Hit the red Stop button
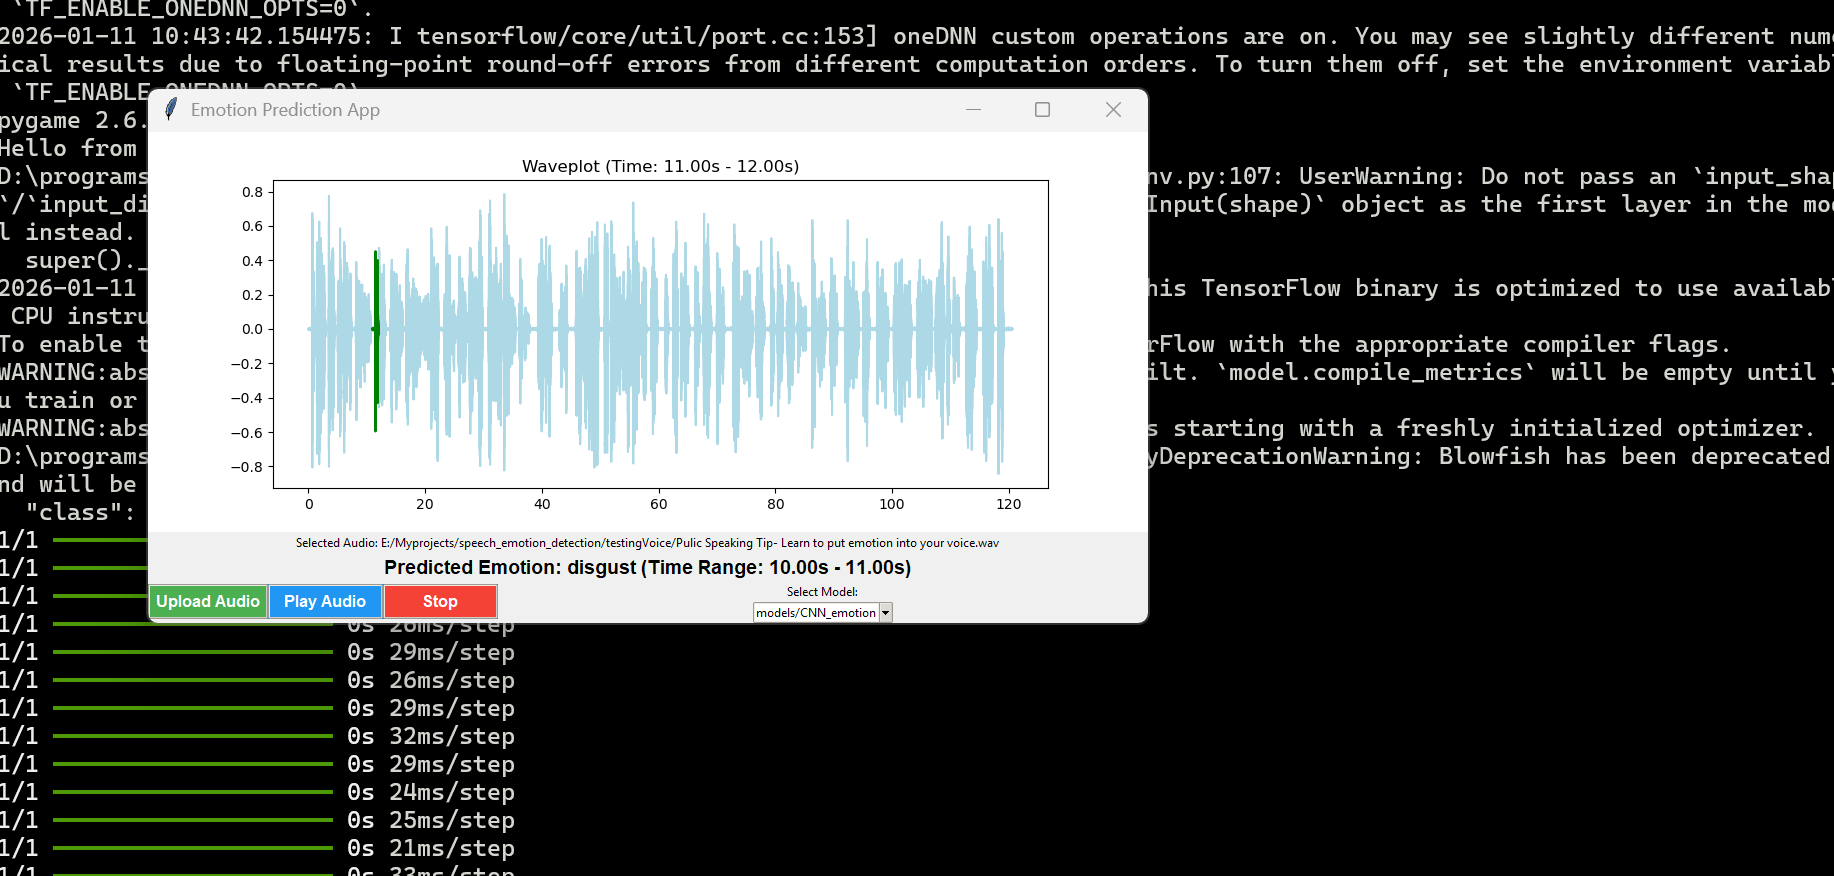Image resolution: width=1834 pixels, height=876 pixels. [x=440, y=601]
